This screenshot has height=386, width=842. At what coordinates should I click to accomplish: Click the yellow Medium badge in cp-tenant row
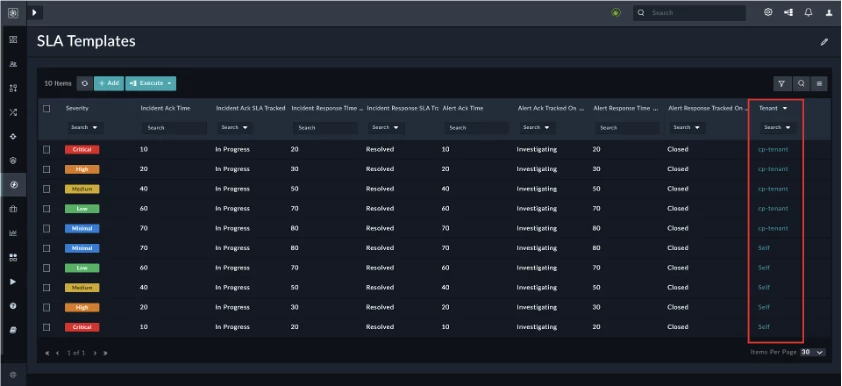[x=82, y=189]
